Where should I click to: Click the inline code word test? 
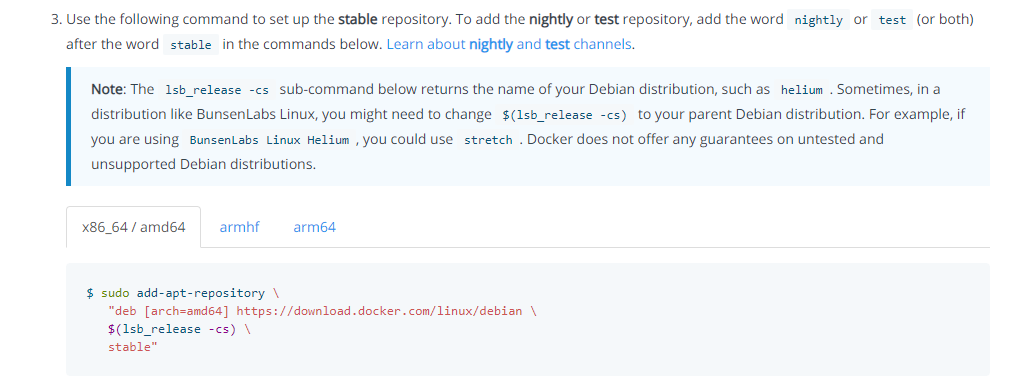tap(892, 20)
